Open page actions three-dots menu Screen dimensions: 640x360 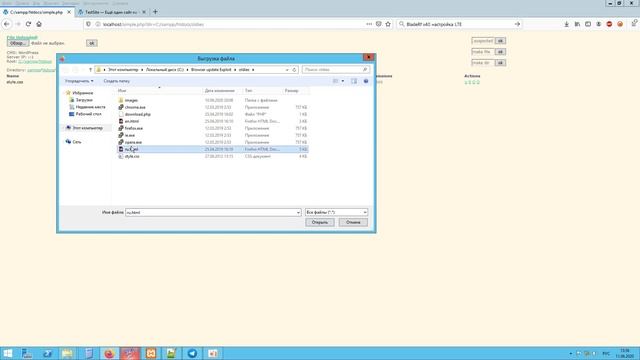coord(369,24)
